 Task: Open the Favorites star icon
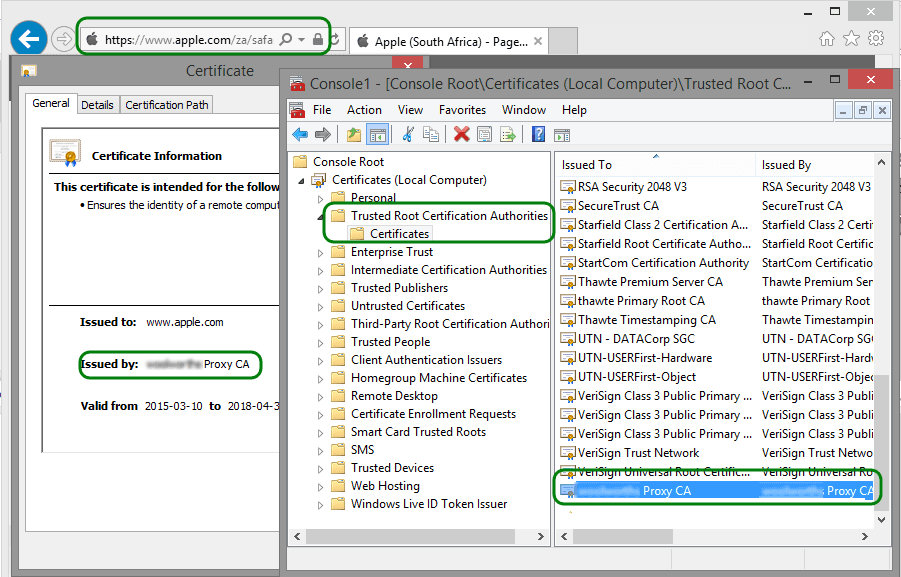[851, 39]
